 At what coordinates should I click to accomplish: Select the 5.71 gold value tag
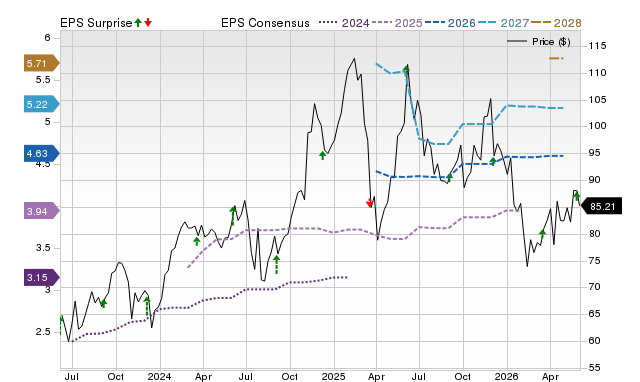coord(41,63)
